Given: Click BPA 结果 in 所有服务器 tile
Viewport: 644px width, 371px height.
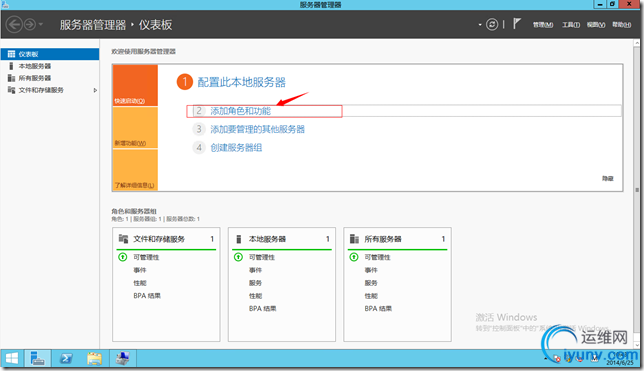Looking at the screenshot, I should tap(378, 309).
